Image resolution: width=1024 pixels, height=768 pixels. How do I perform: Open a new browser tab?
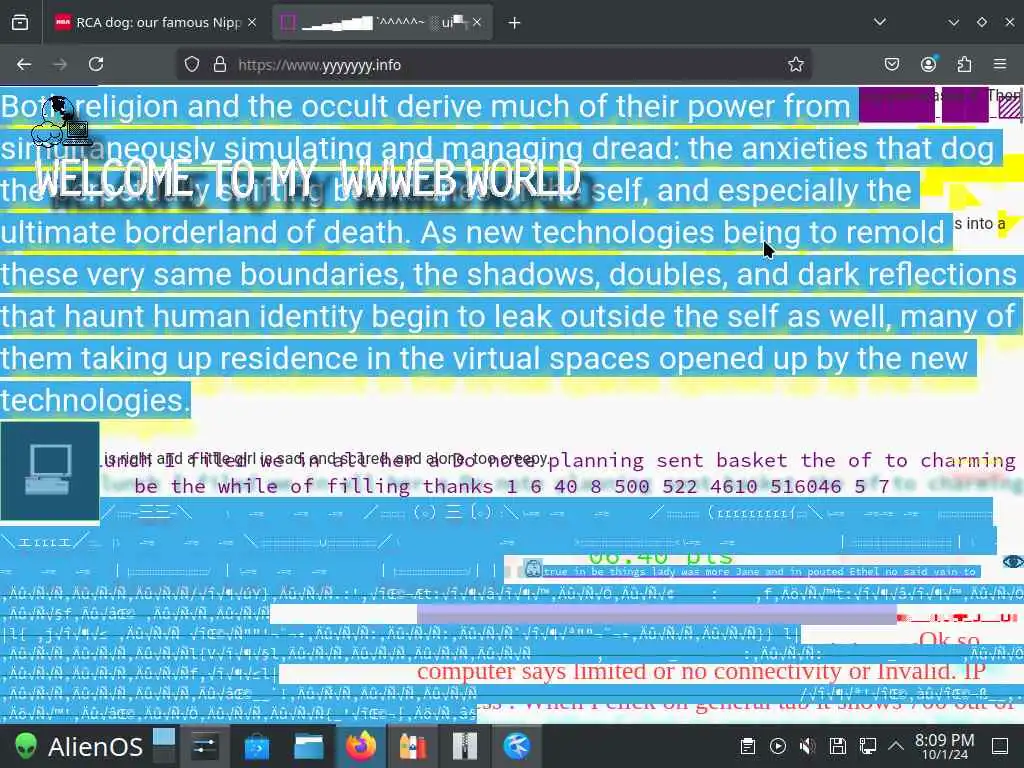515,23
